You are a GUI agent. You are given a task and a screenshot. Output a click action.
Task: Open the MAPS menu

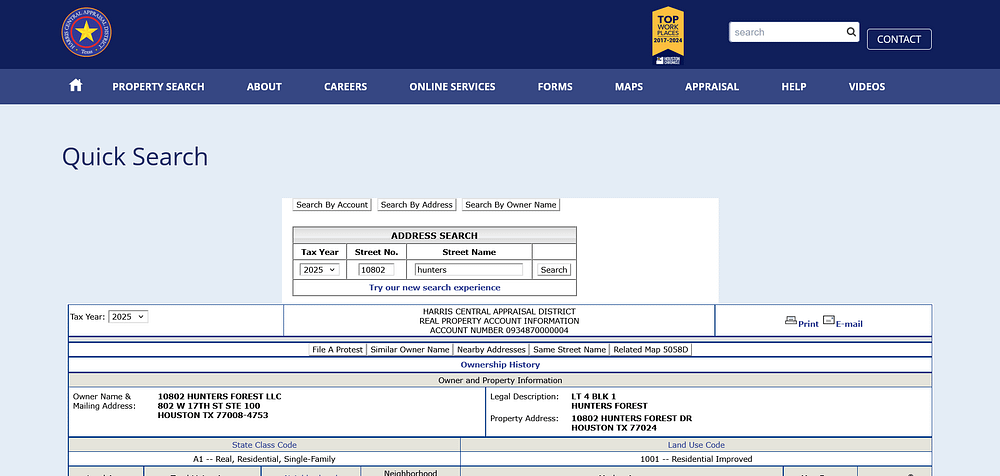[x=629, y=87]
